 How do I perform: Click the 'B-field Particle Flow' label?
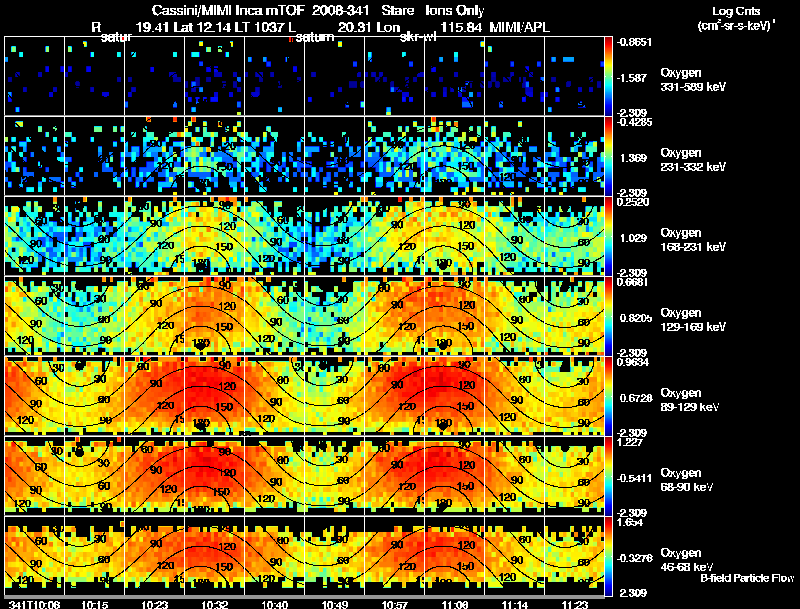tap(747, 578)
